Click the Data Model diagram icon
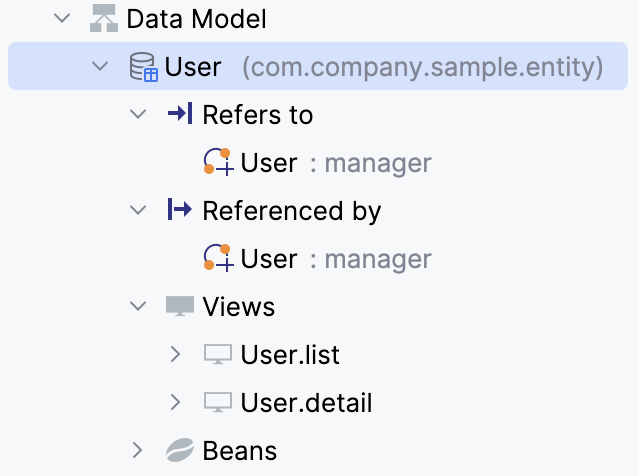The height and width of the screenshot is (476, 638). pos(103,18)
